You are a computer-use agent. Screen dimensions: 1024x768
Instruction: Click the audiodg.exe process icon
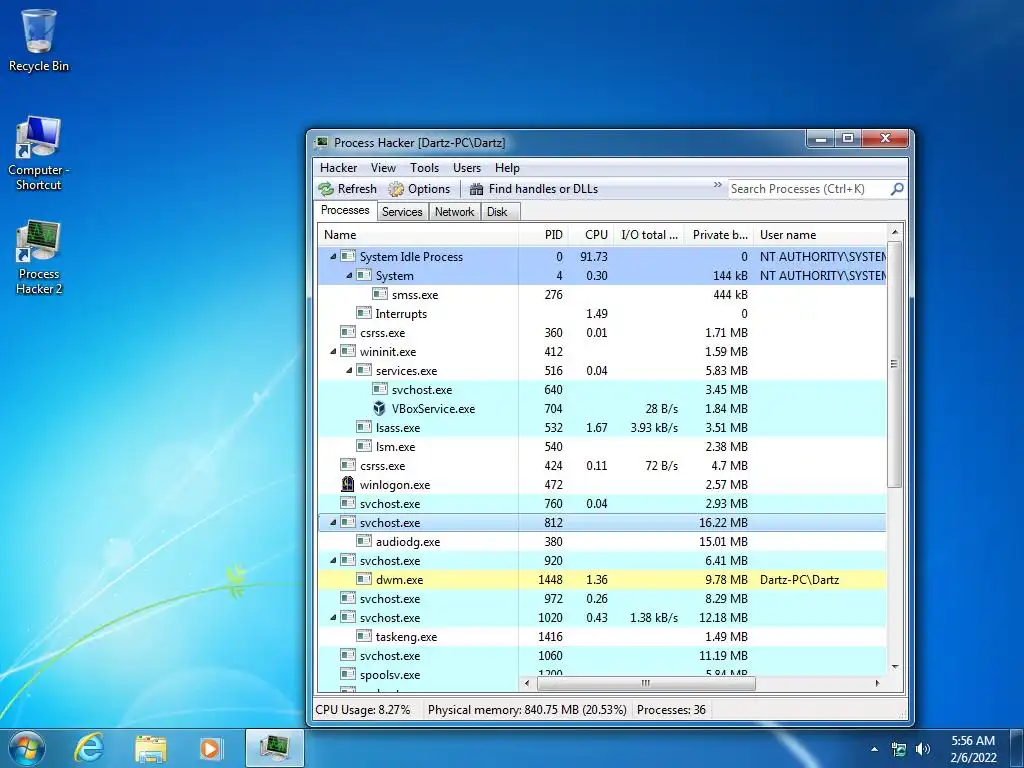click(364, 541)
